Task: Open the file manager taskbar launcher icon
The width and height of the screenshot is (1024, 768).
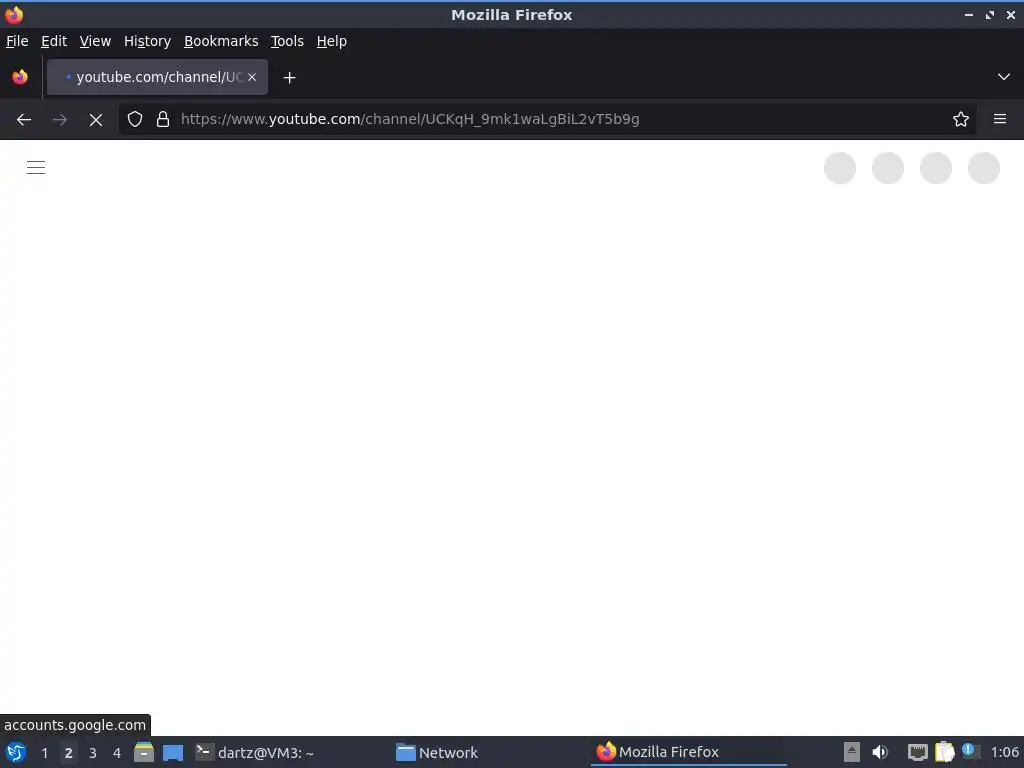Action: (144, 752)
